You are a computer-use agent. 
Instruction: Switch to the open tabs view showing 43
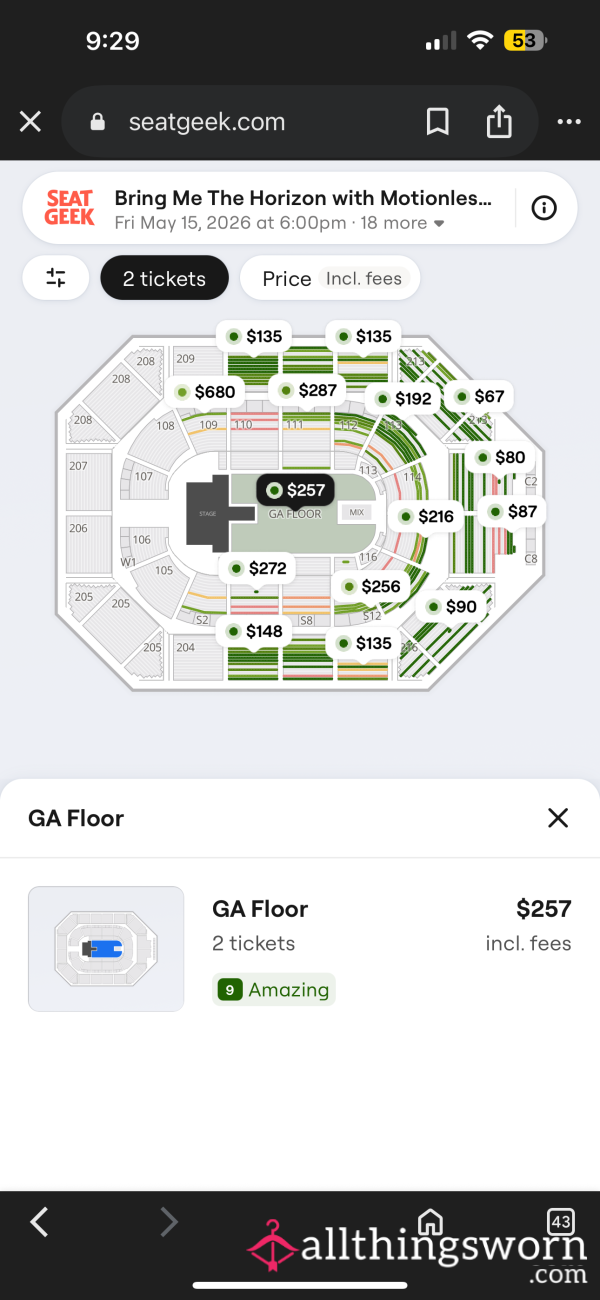562,1222
